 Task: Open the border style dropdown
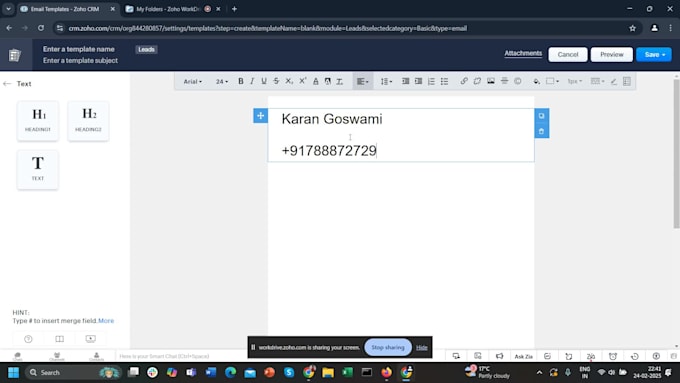pos(552,81)
